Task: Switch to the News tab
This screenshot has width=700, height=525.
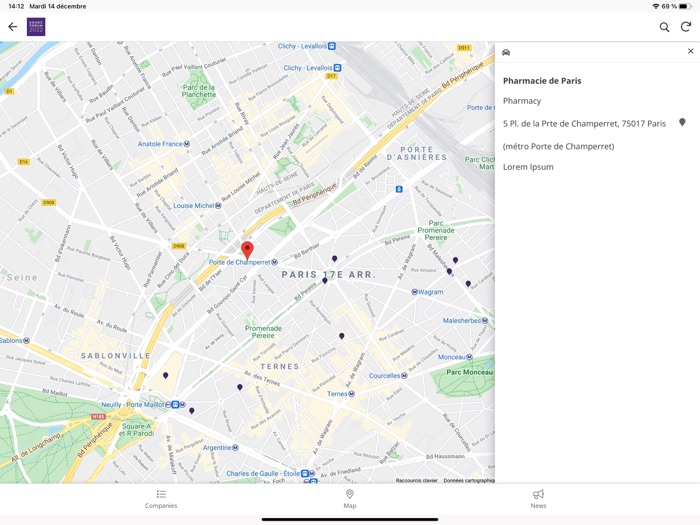Action: click(538, 499)
